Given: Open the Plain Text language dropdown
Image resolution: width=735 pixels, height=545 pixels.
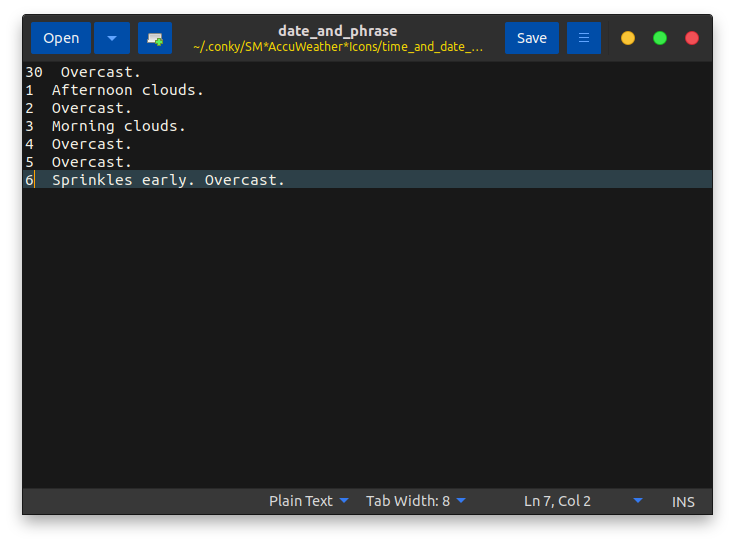Looking at the screenshot, I should pyautogui.click(x=309, y=501).
